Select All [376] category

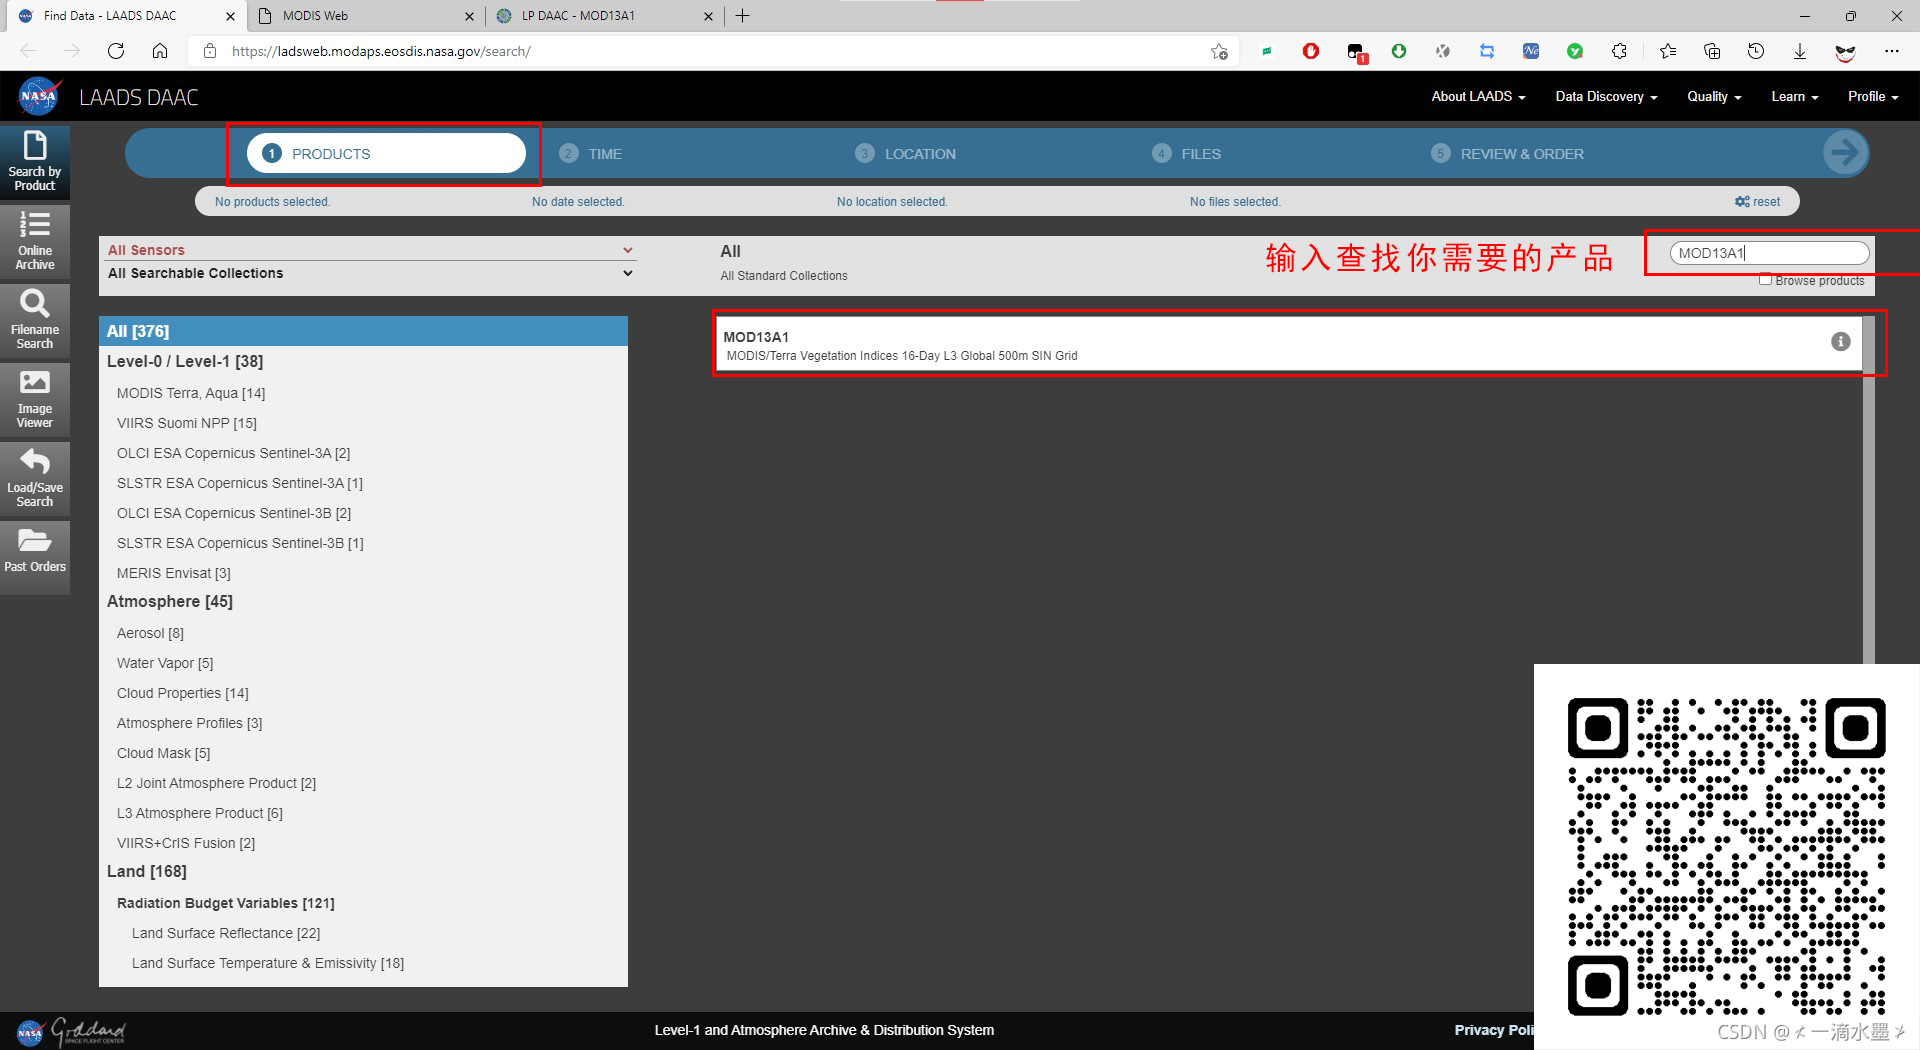click(363, 331)
